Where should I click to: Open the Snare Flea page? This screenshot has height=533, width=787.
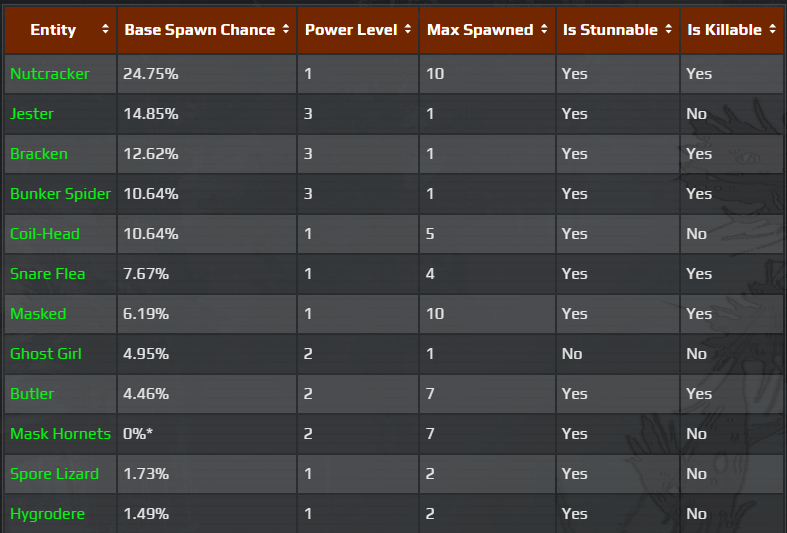pyautogui.click(x=48, y=274)
